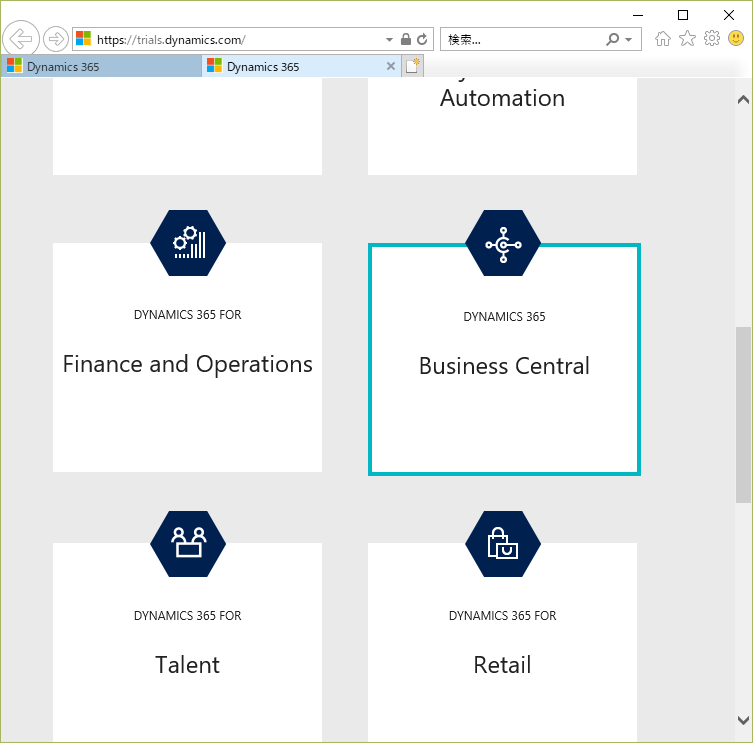Image resolution: width=753 pixels, height=743 pixels.
Task: Click 'DYNAMICS 365 FOR' above Talent
Action: pos(188,616)
